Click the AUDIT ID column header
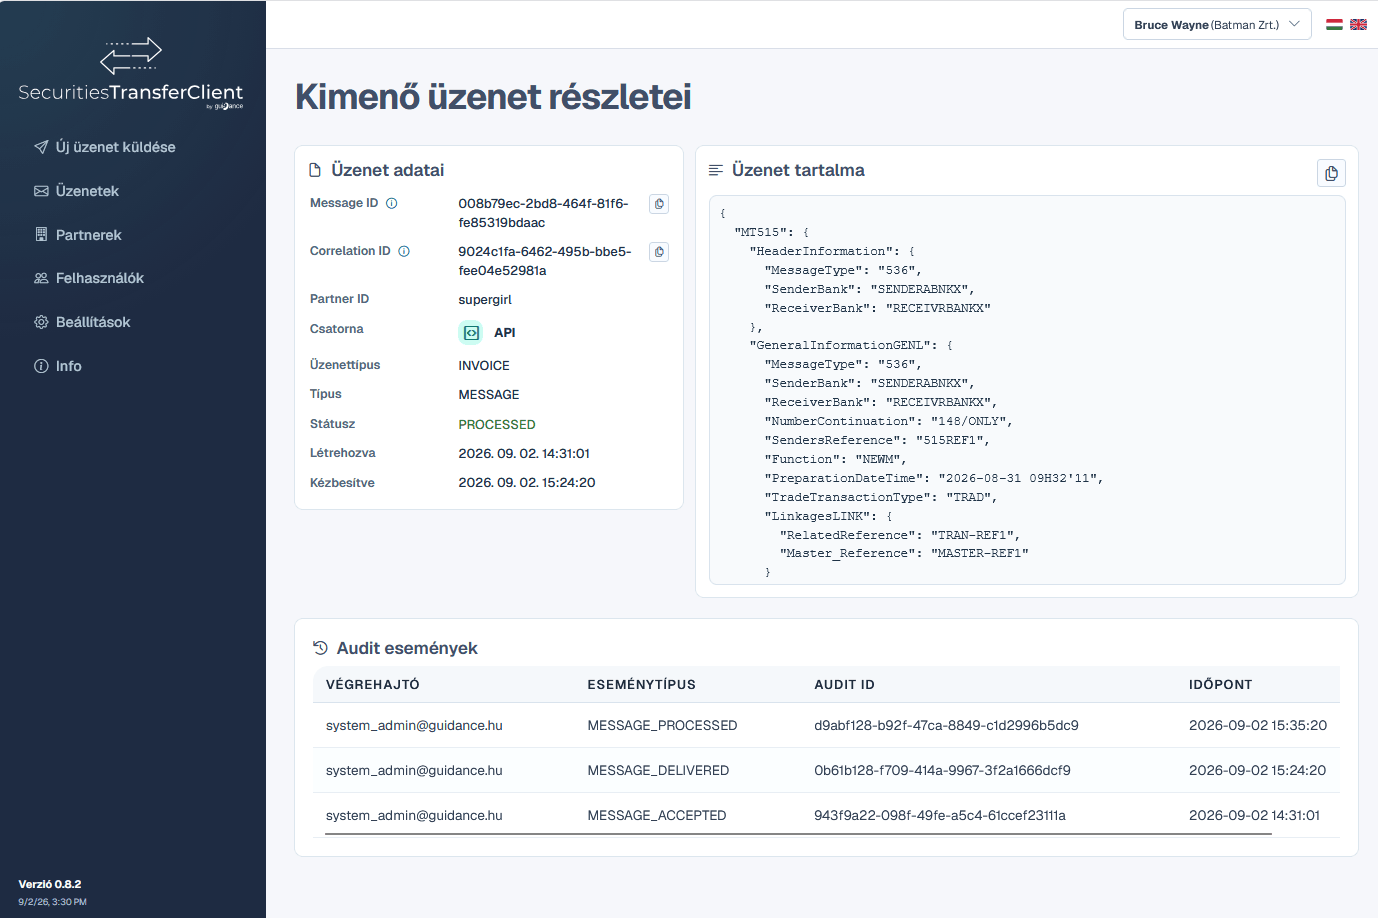The width and height of the screenshot is (1378, 918). pyautogui.click(x=845, y=685)
